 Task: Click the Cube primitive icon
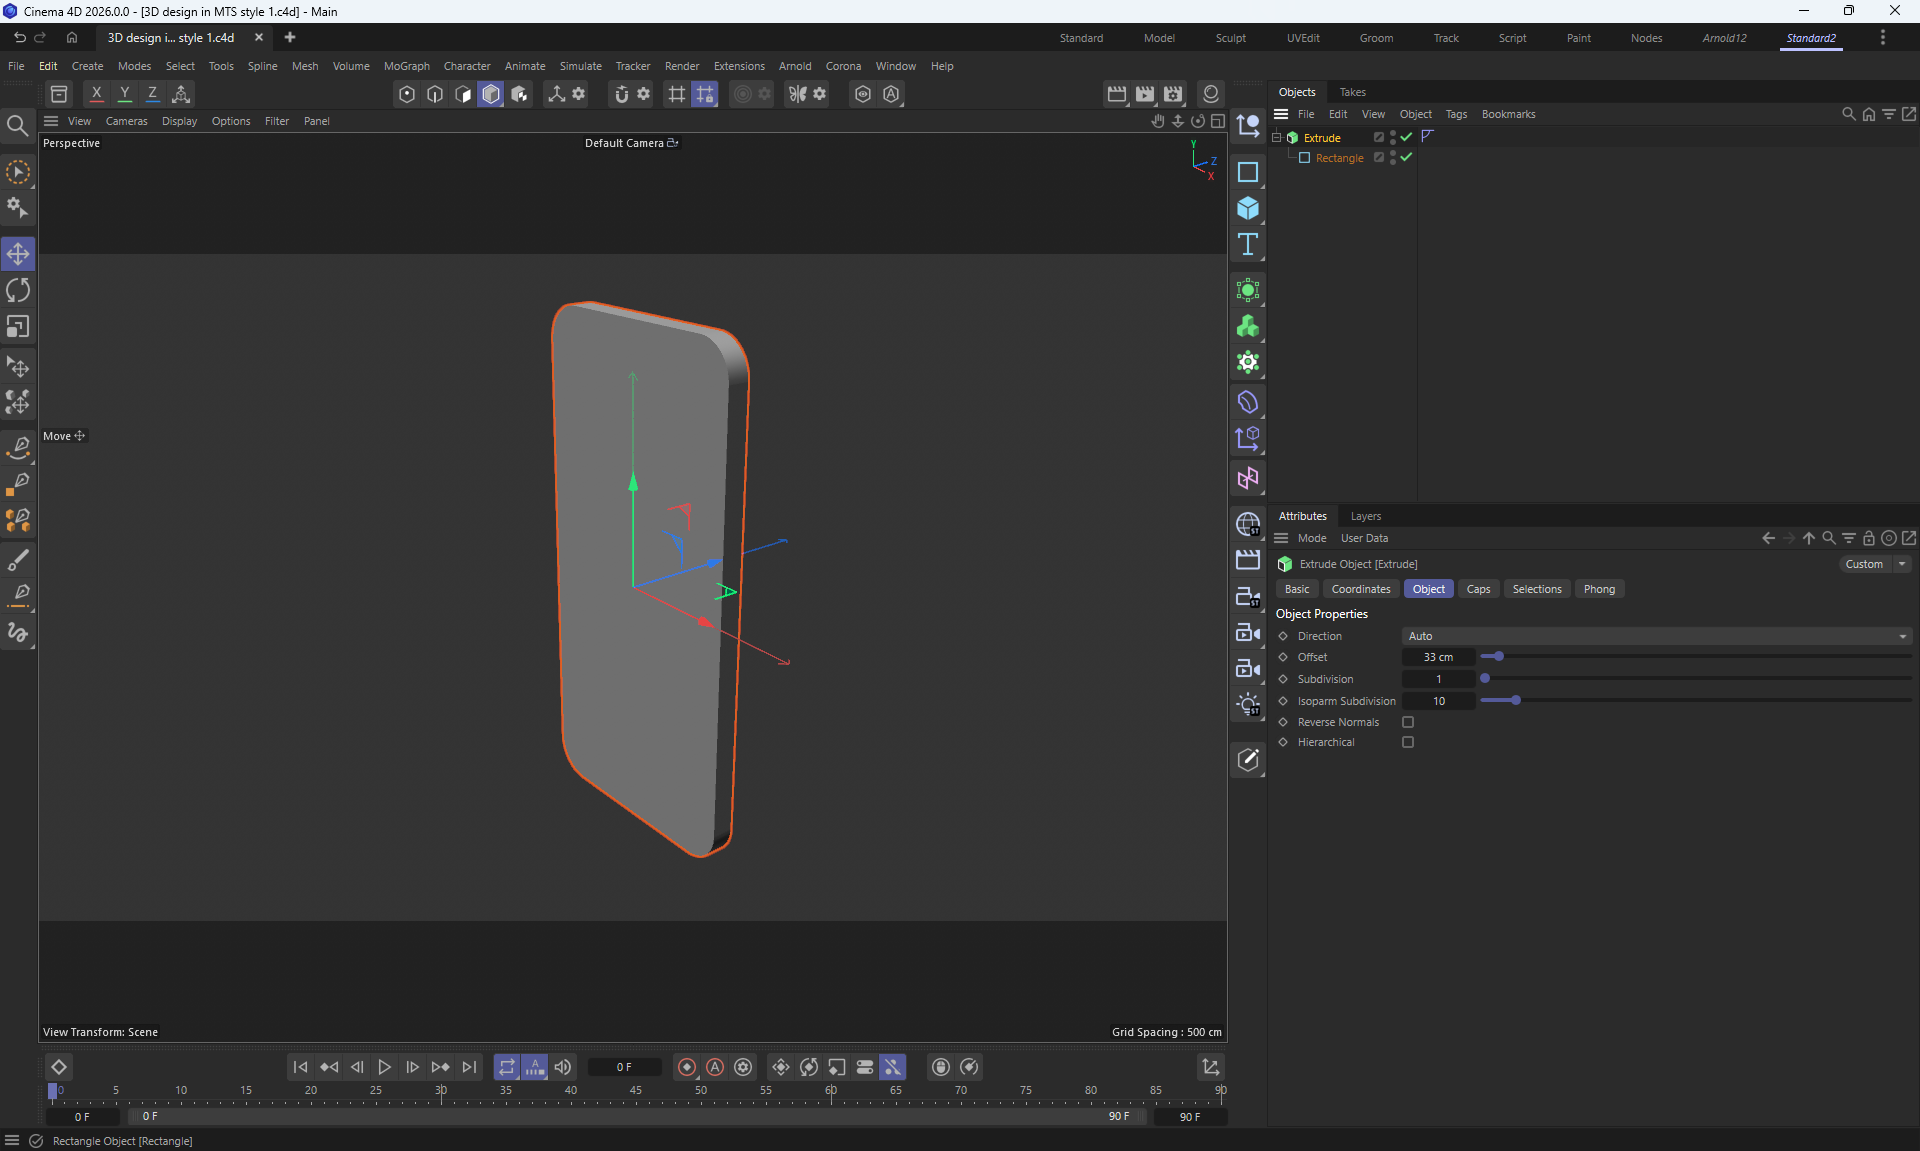pyautogui.click(x=1247, y=208)
